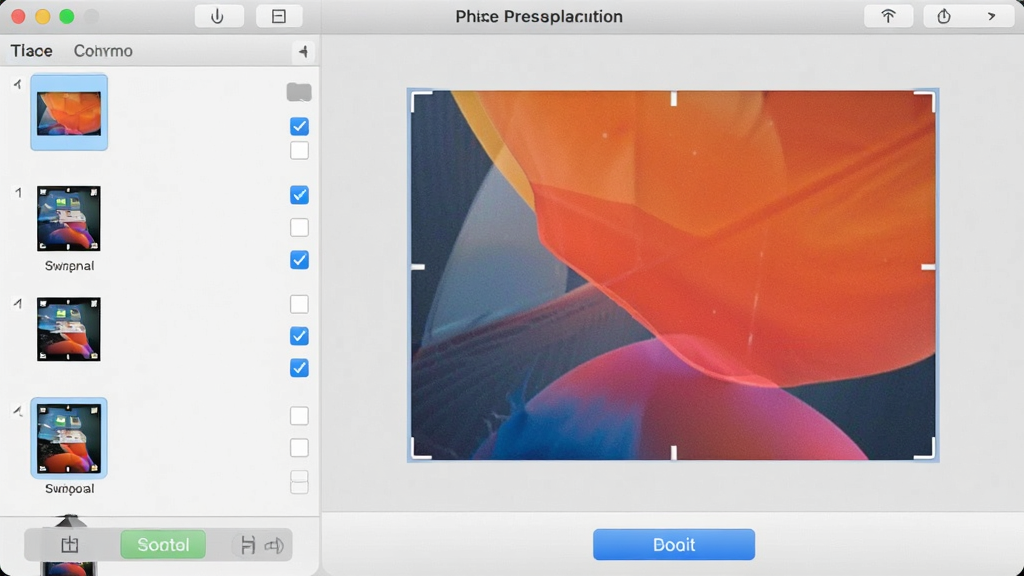This screenshot has width=1024, height=576.
Task: Click the save disk icon at bottom
Action: pyautogui.click(x=248, y=545)
